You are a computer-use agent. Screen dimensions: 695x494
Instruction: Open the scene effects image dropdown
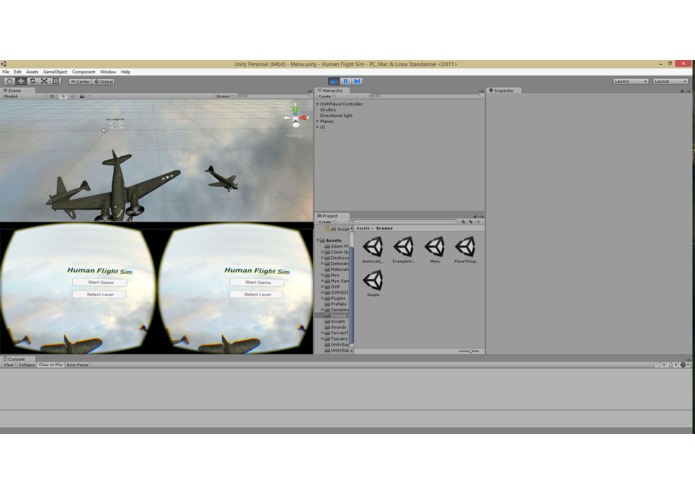[84, 96]
